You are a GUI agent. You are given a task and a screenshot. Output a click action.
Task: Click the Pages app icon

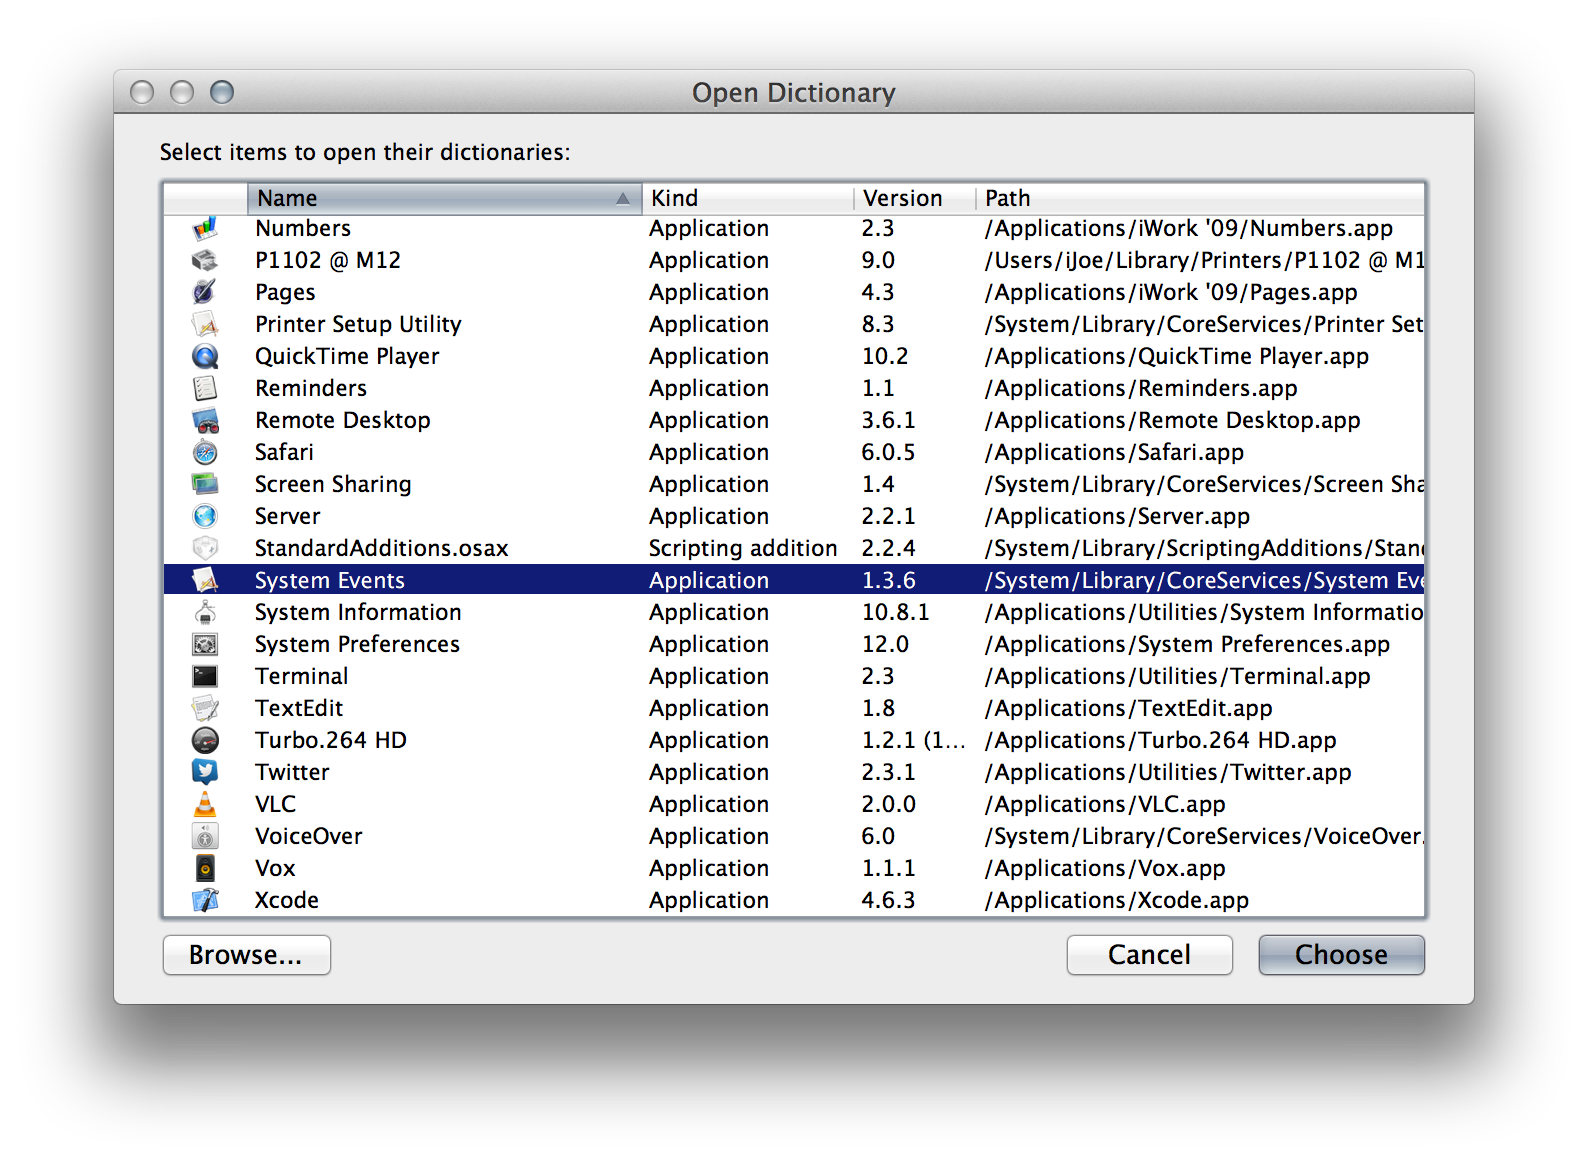click(205, 292)
